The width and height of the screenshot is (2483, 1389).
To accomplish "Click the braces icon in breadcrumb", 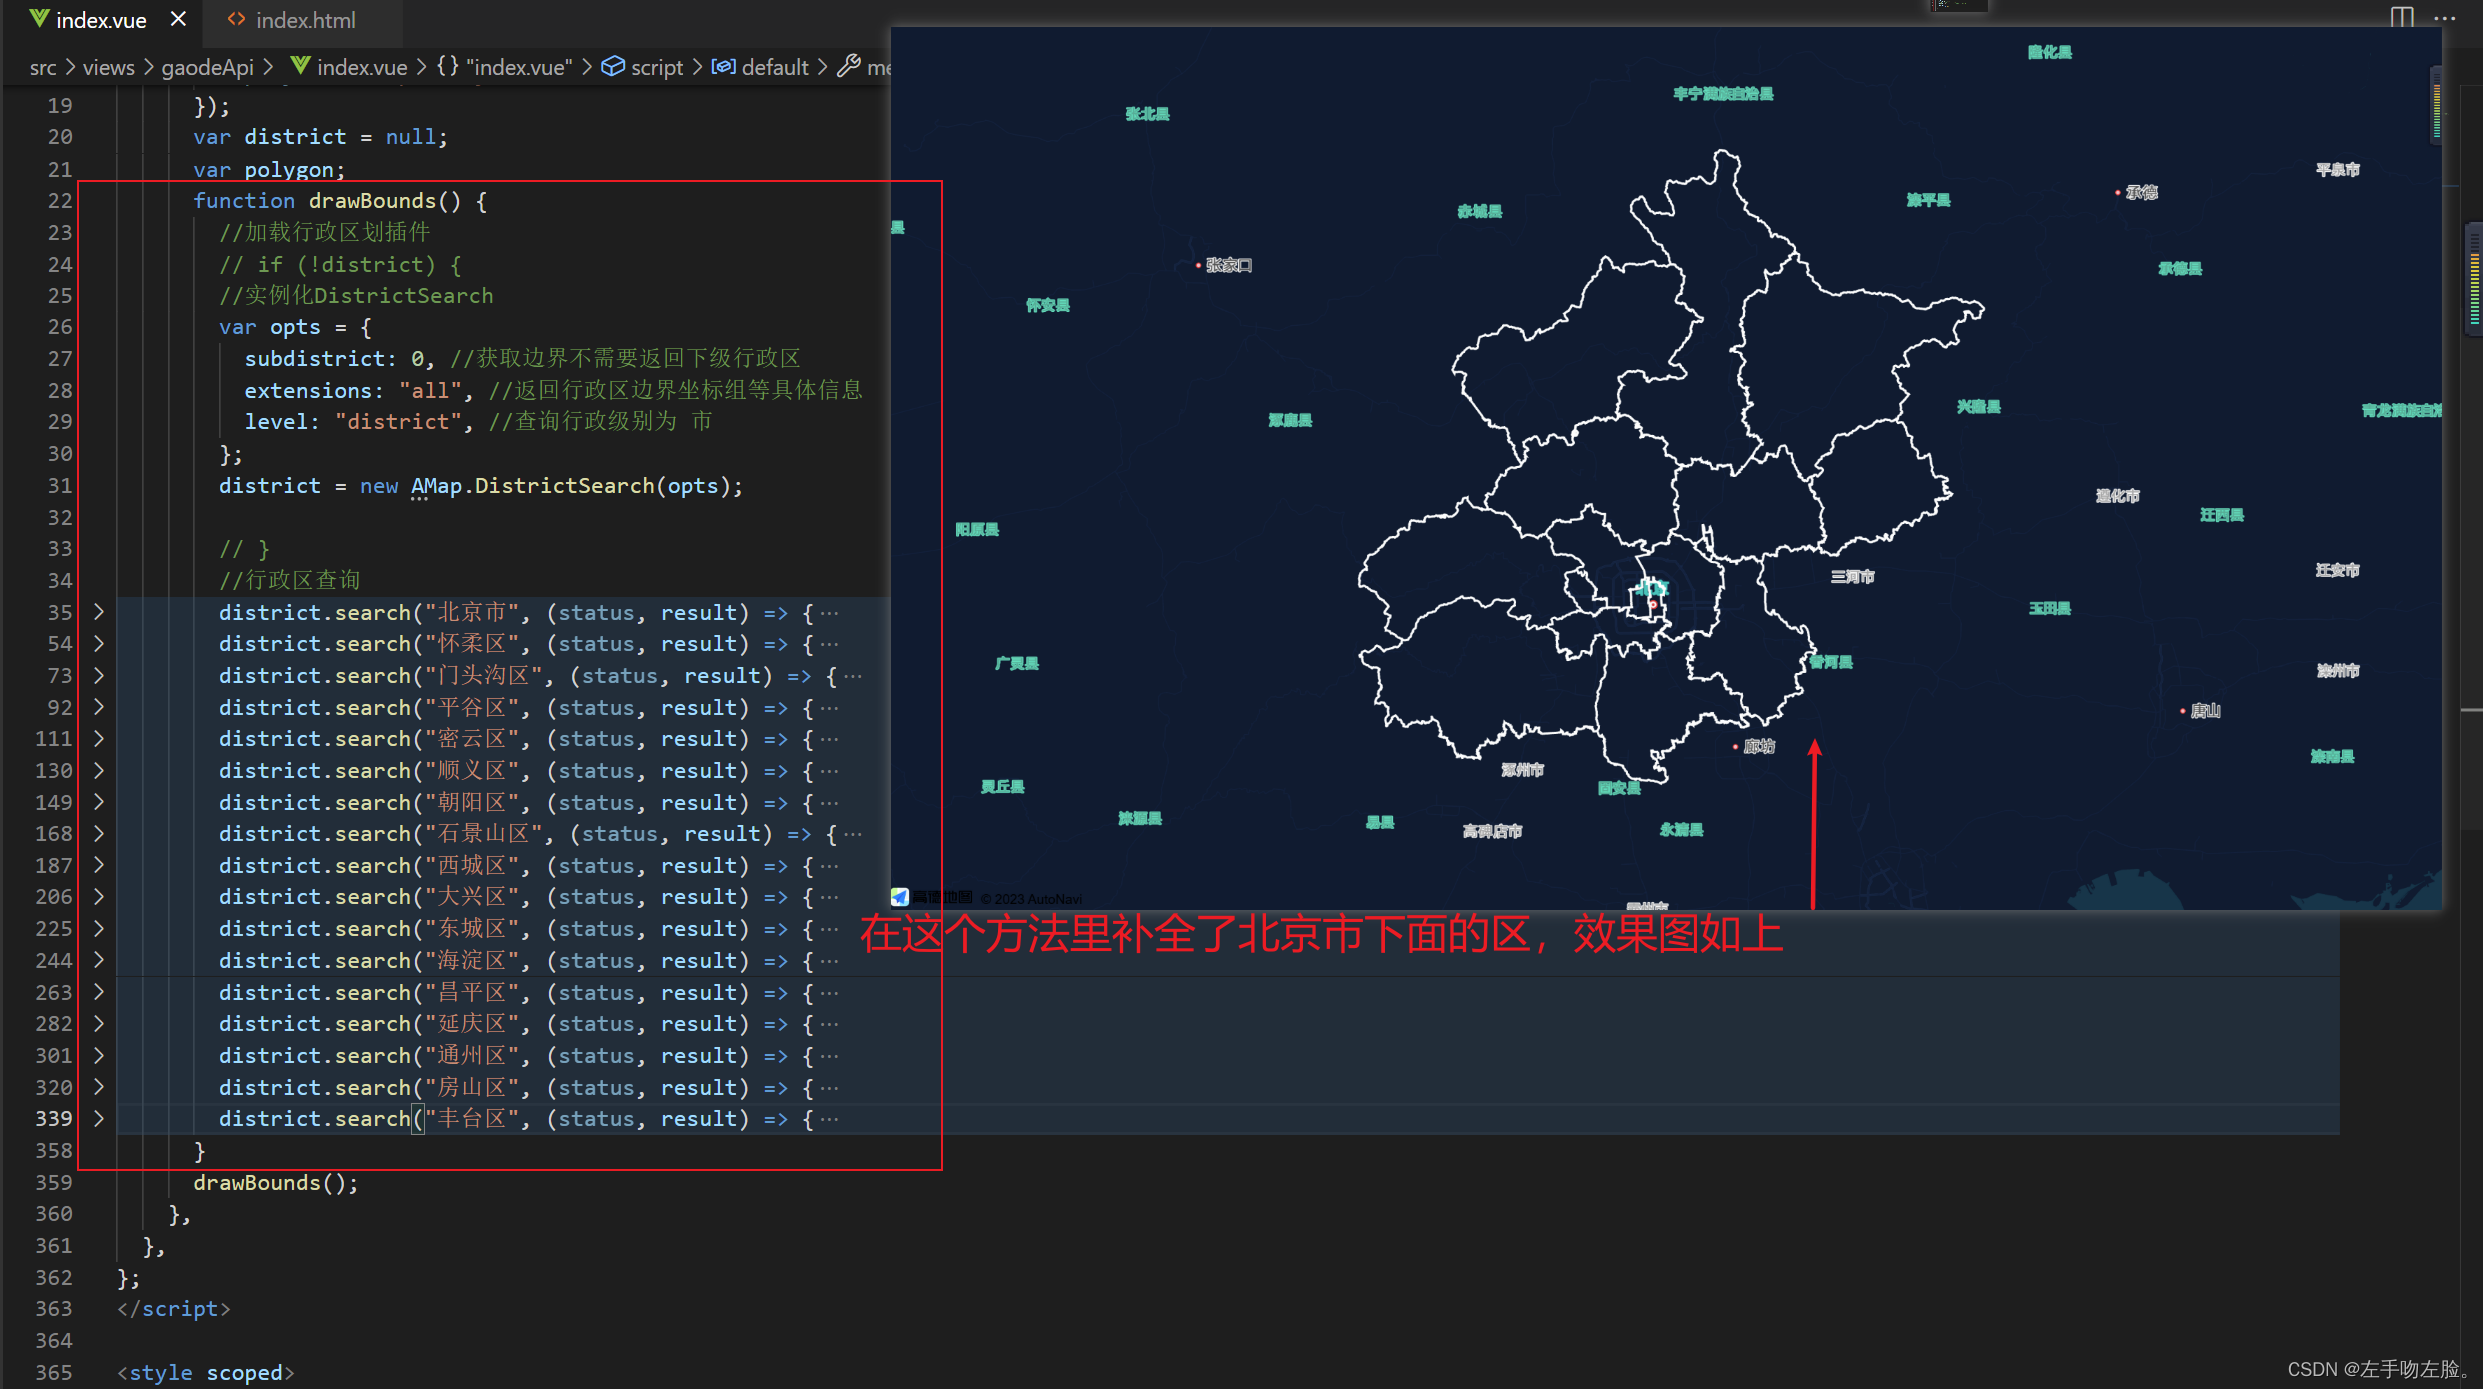I will (x=447, y=66).
